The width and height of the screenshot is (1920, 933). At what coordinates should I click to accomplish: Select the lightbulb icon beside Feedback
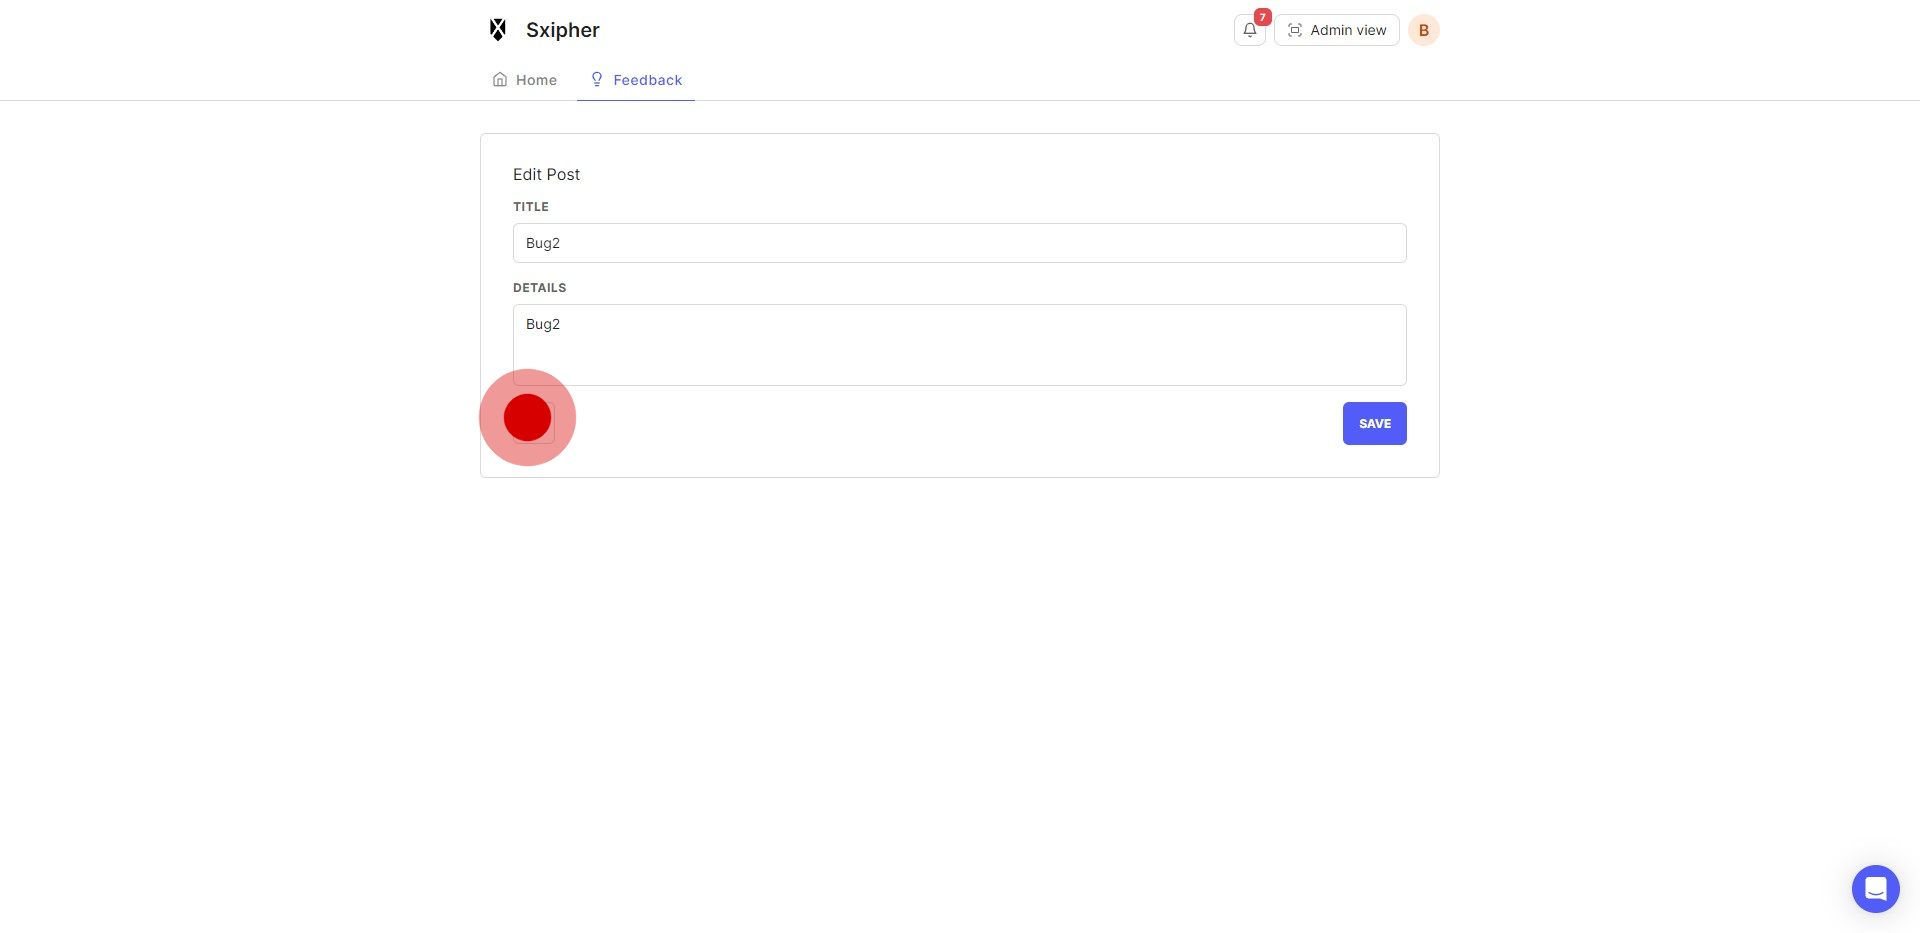click(597, 79)
